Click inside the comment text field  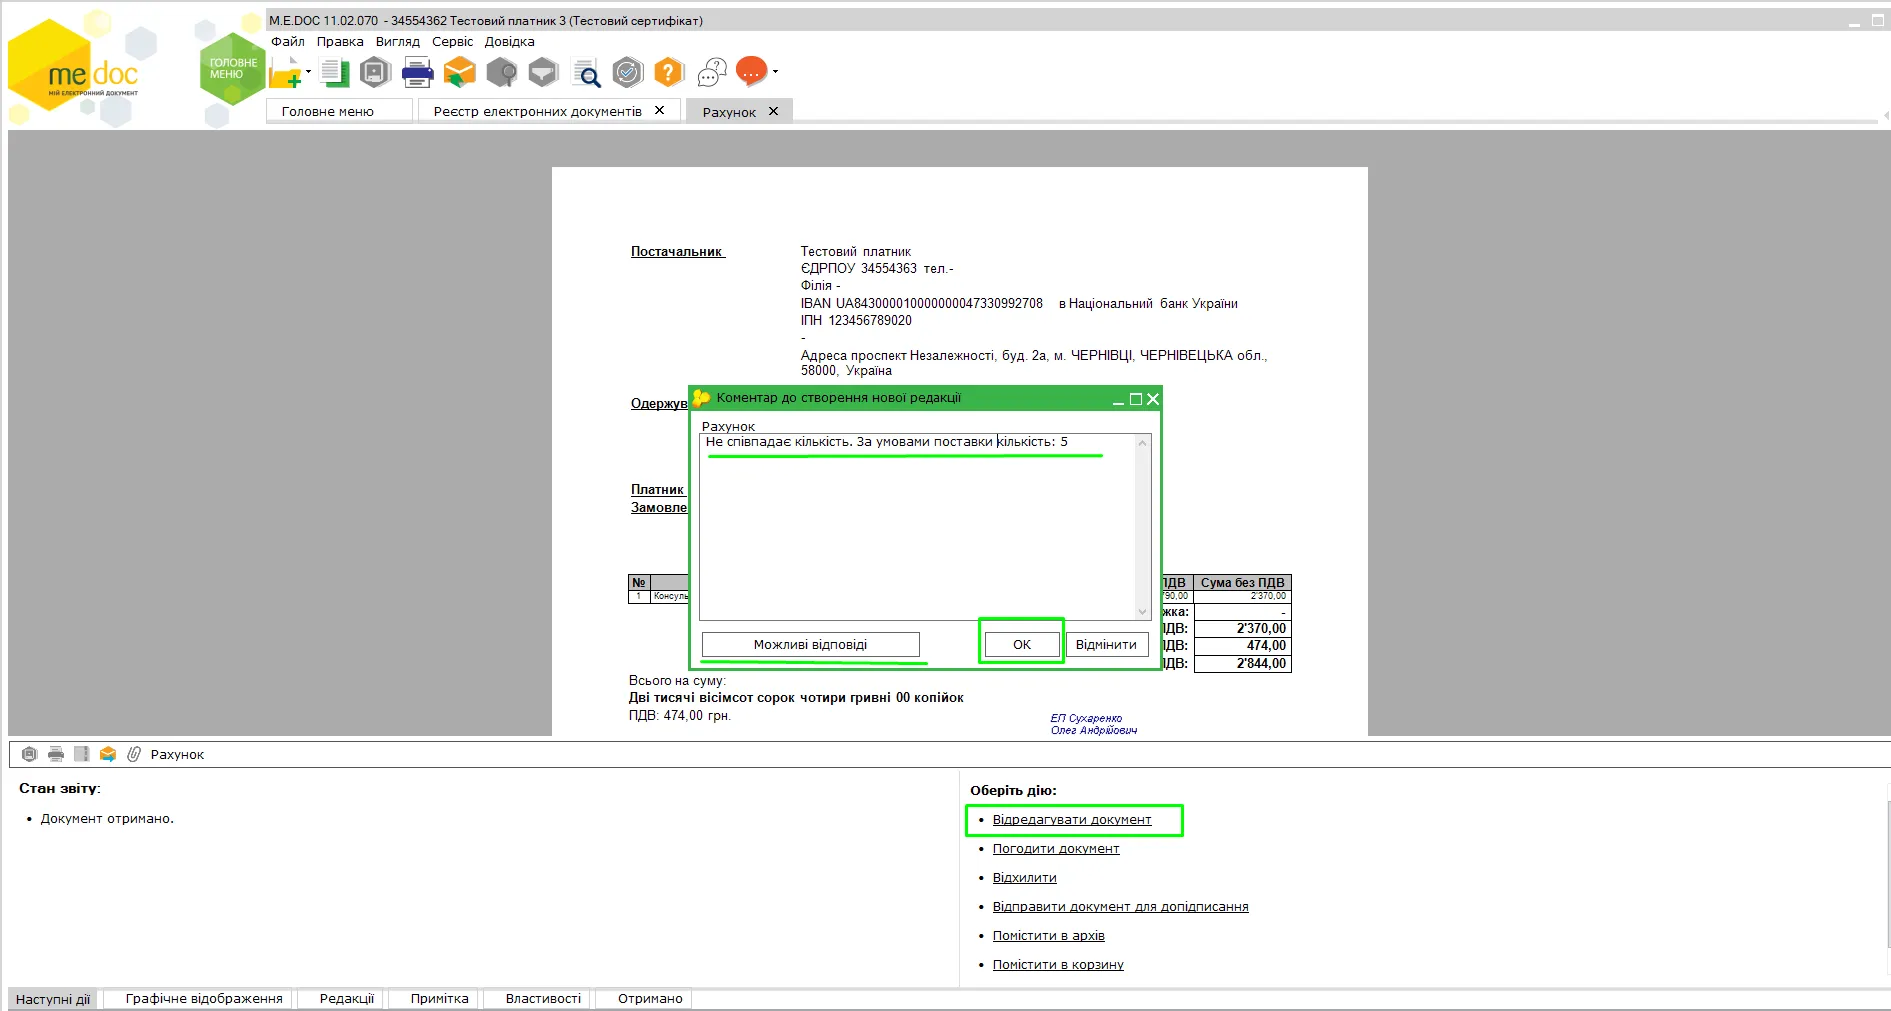click(x=918, y=526)
